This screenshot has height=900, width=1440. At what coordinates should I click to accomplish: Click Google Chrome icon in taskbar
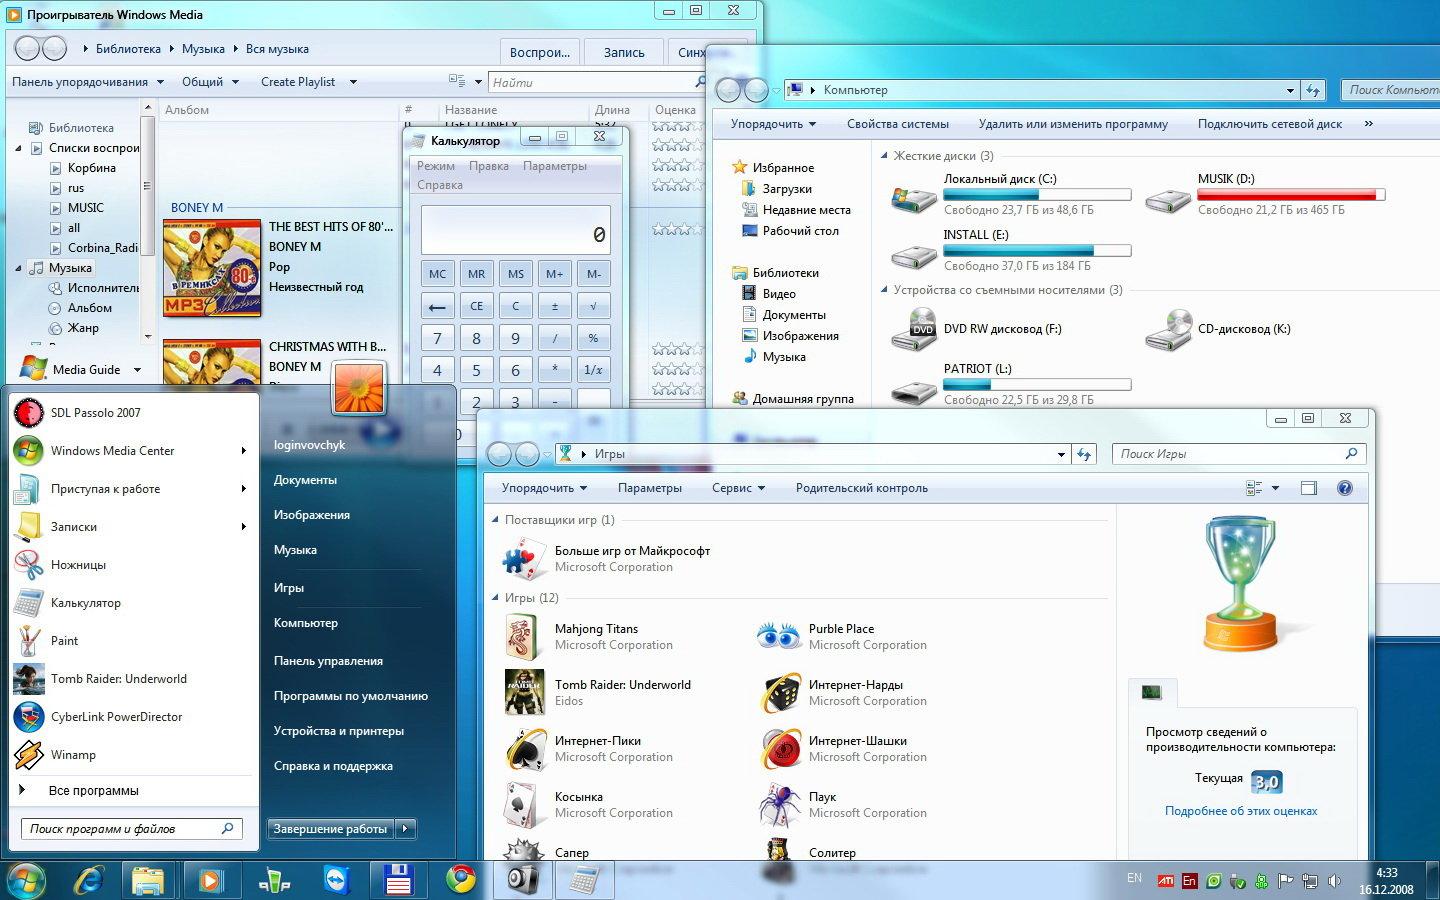pos(461,879)
